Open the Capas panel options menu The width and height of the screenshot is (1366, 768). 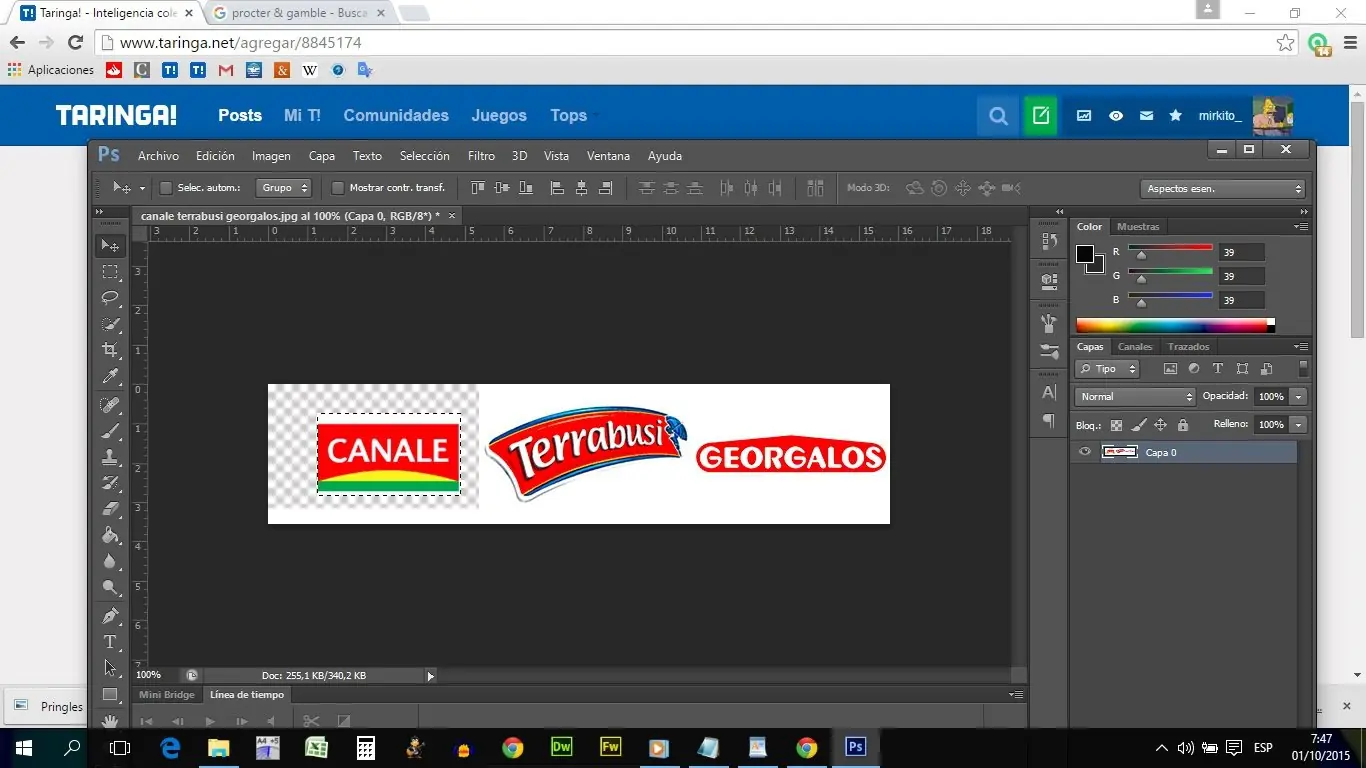tap(1300, 347)
